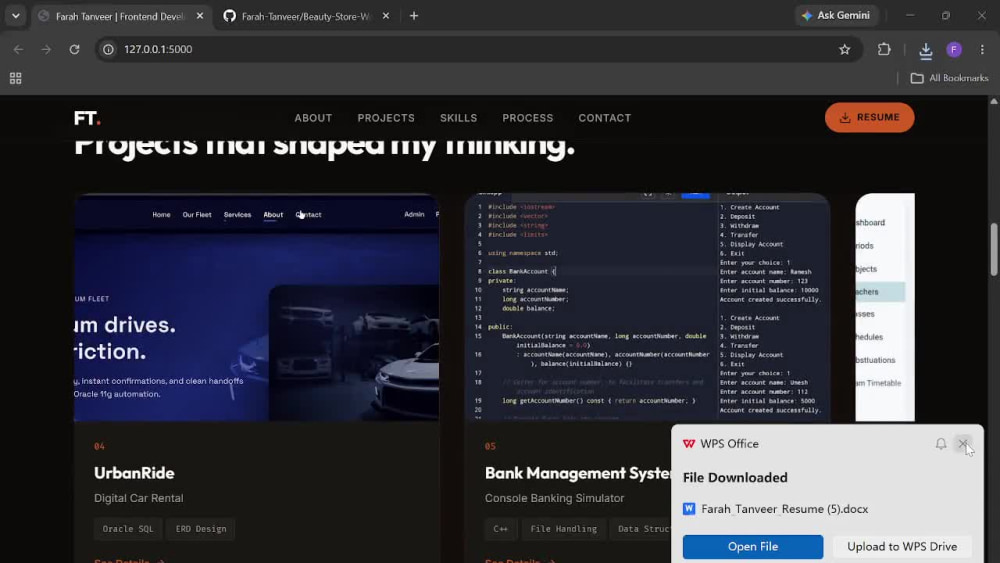The width and height of the screenshot is (1000, 563).
Task: View site information icon in address bar
Action: click(108, 49)
